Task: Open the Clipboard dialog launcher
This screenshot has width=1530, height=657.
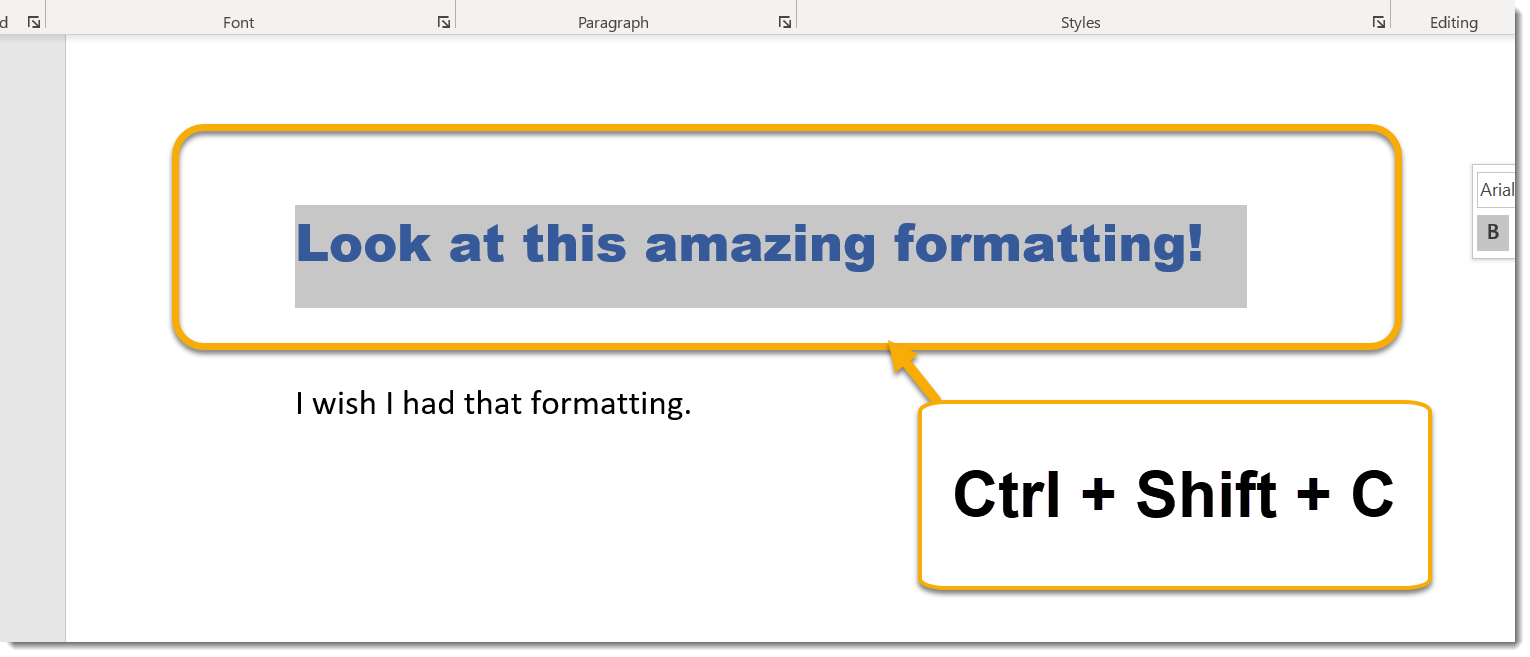Action: tap(31, 20)
